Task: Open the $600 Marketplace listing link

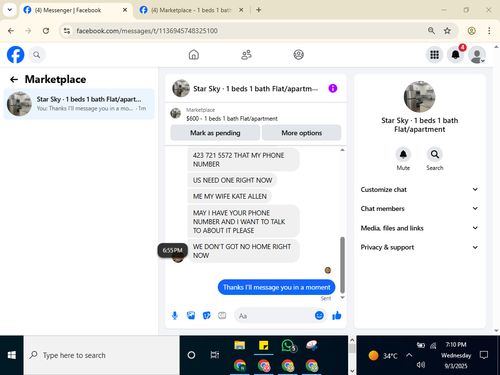Action: pos(232,119)
